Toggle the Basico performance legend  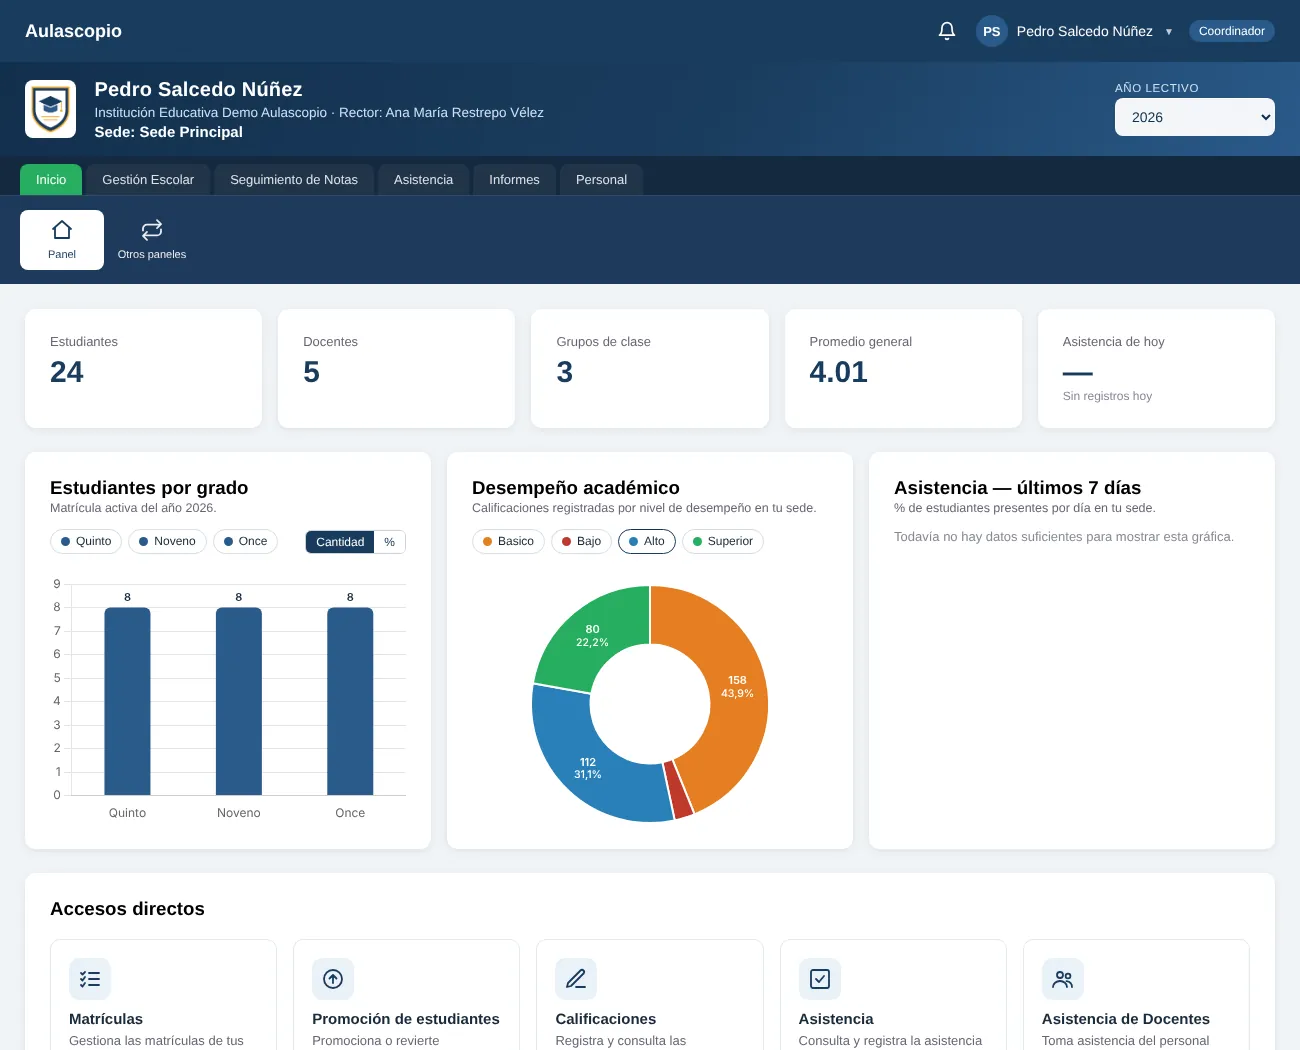(x=508, y=541)
